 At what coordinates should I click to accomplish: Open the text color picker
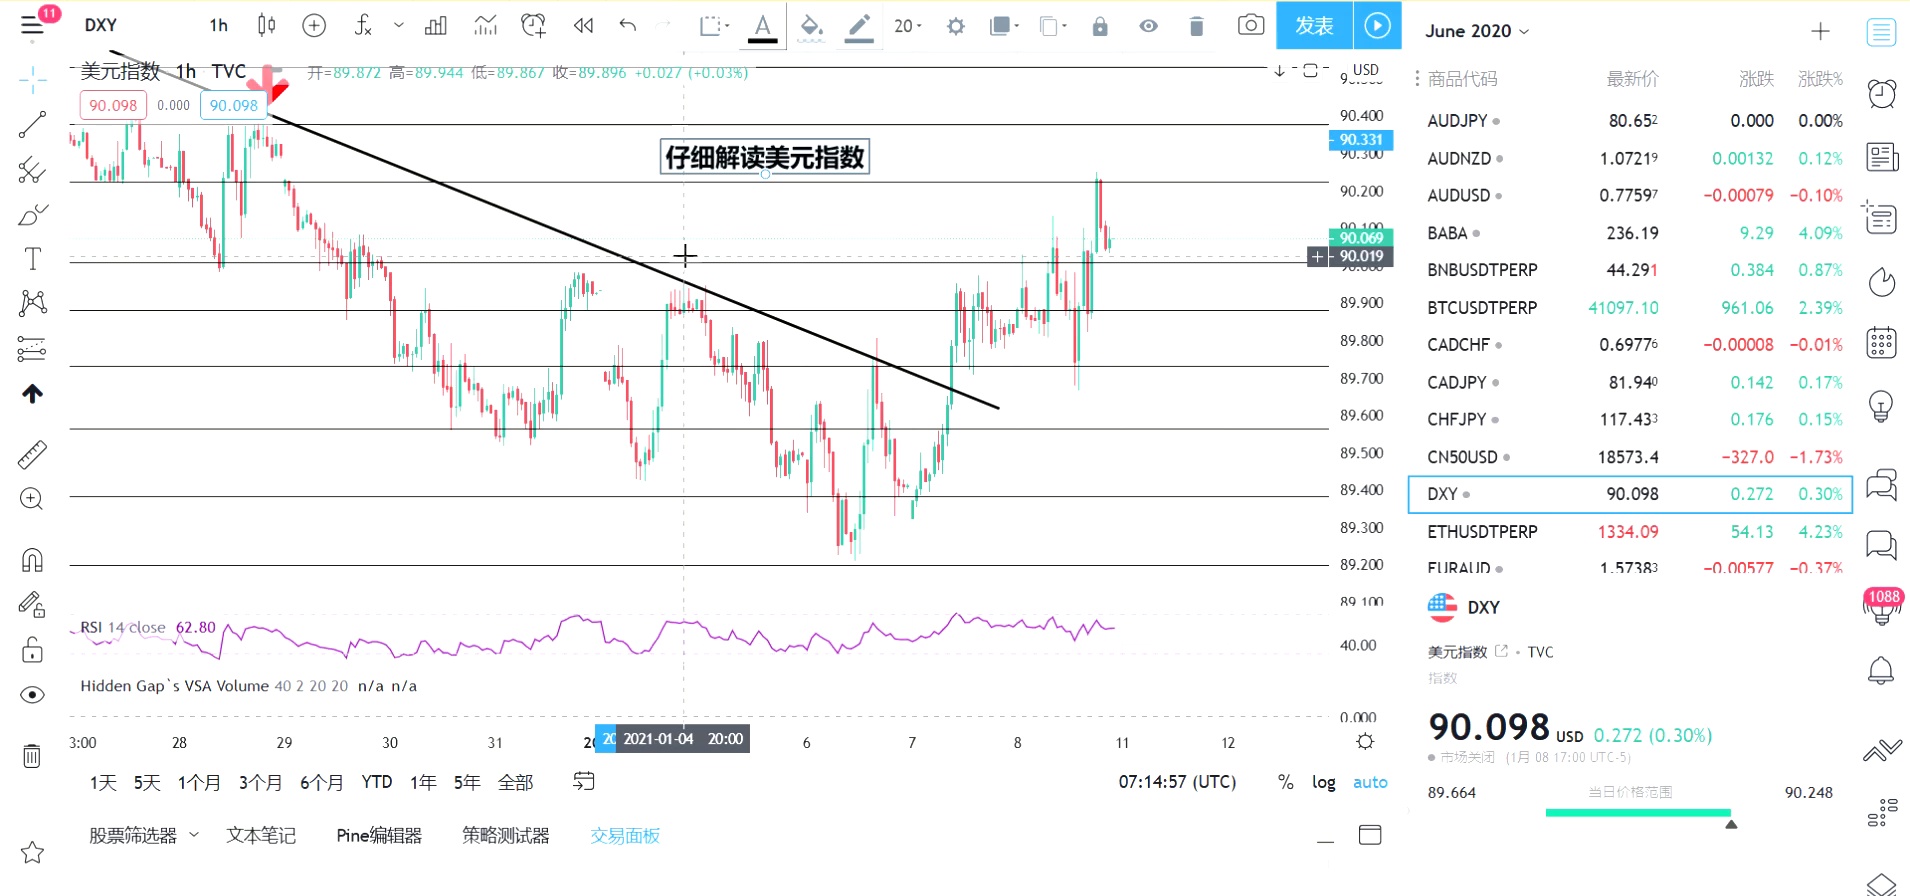(x=762, y=26)
